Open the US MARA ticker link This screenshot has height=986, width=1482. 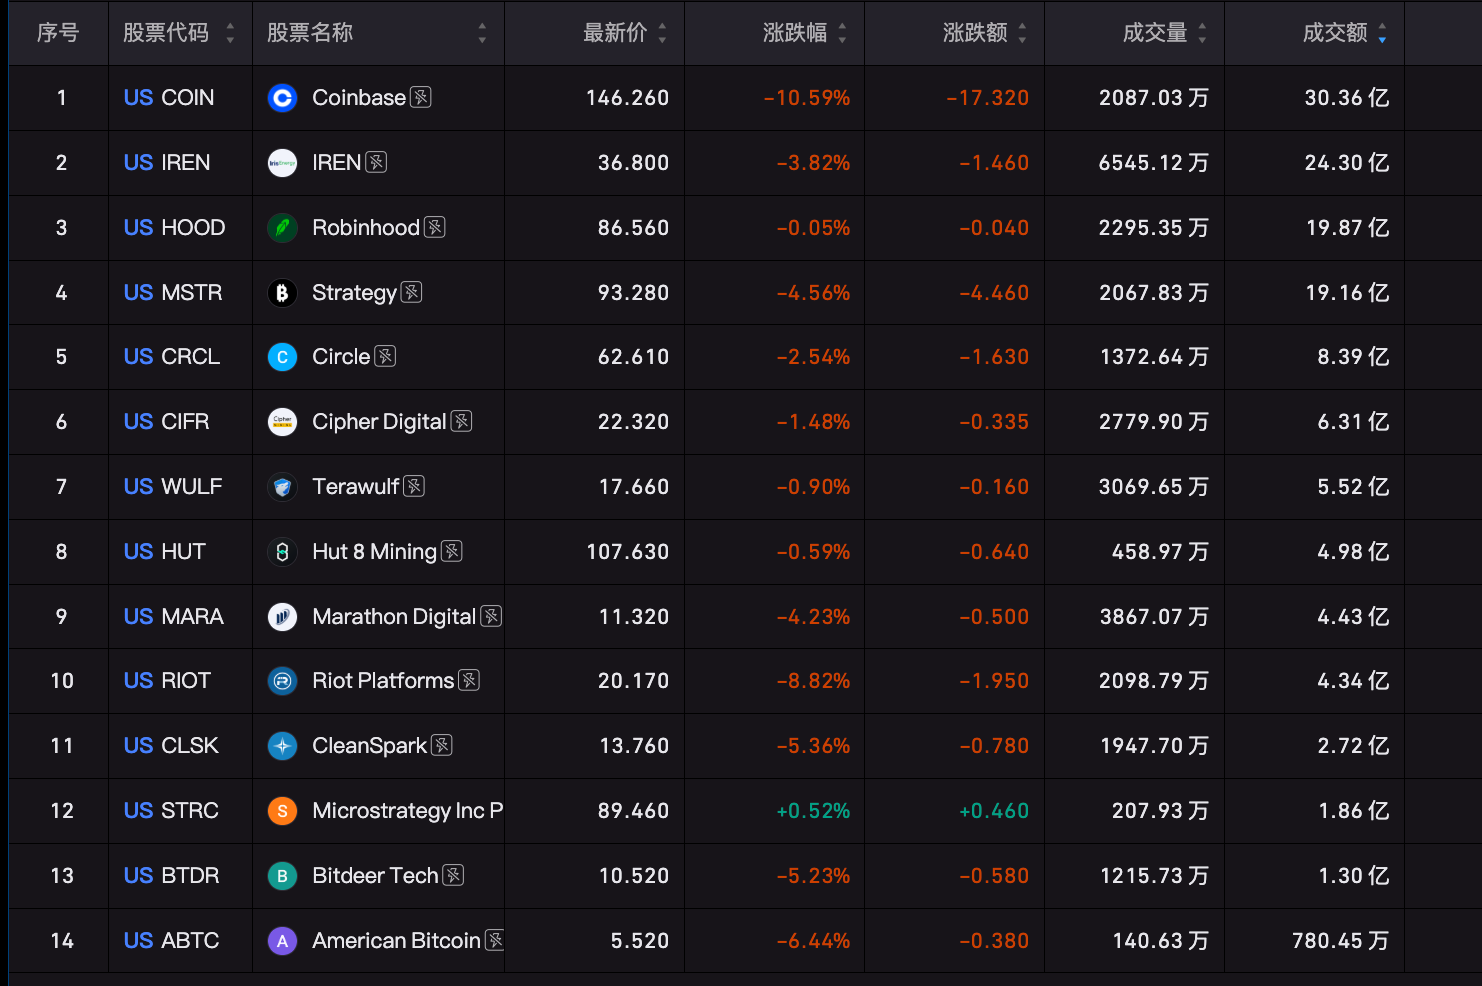pos(174,617)
